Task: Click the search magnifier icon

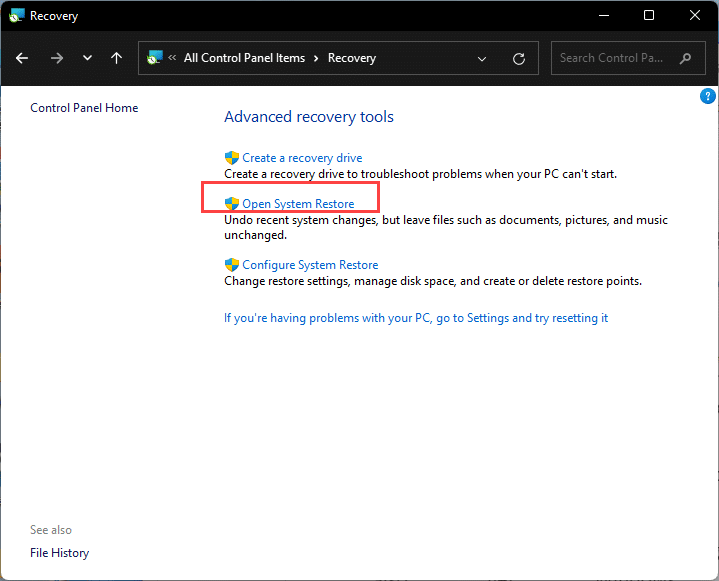Action: click(685, 58)
